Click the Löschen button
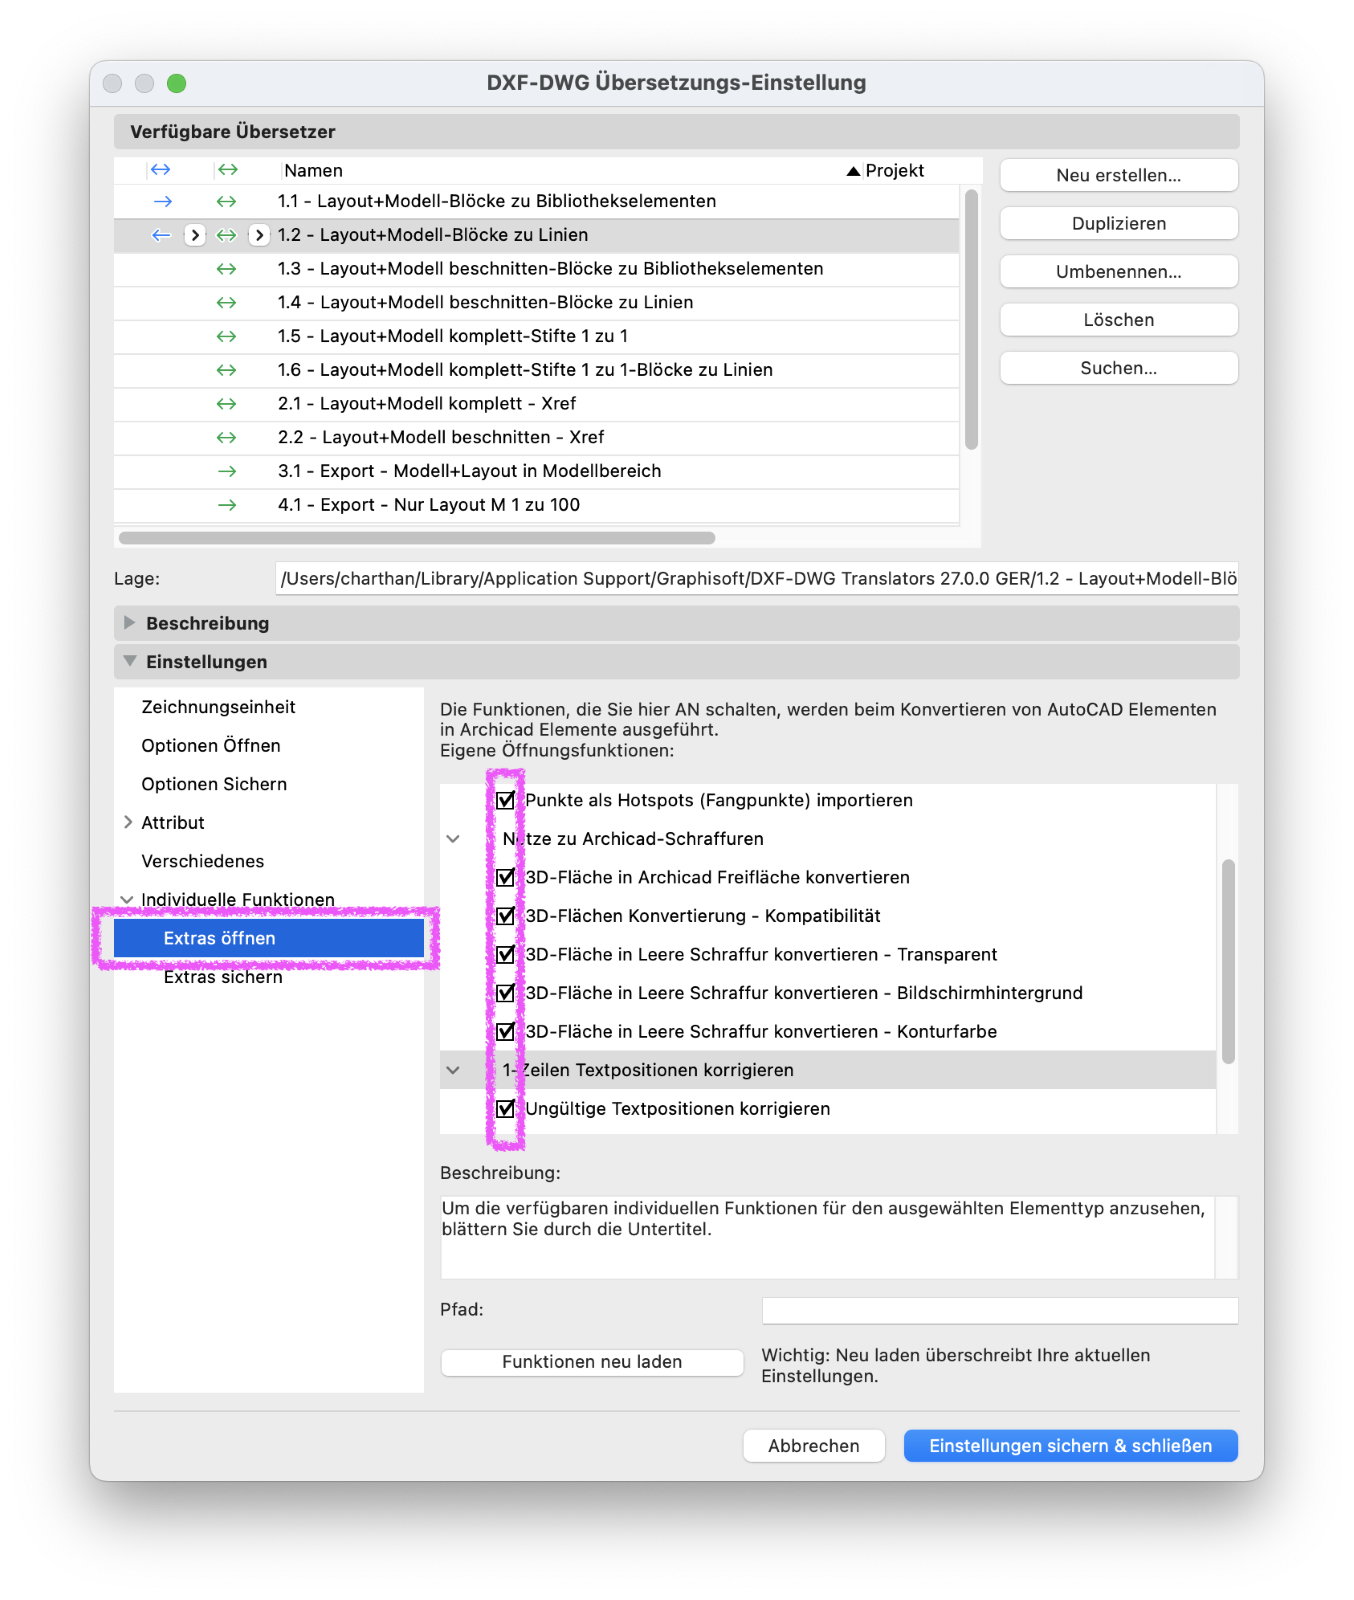This screenshot has width=1354, height=1600. pos(1119,320)
